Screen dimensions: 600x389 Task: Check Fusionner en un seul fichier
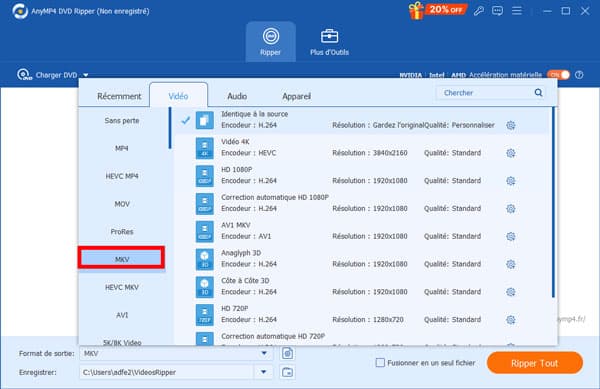380,363
